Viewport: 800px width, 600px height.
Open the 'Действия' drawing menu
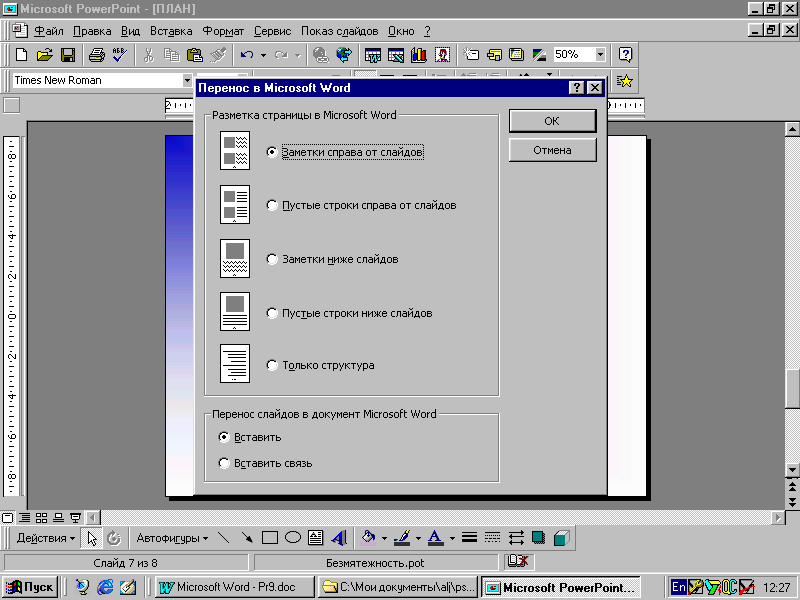click(46, 538)
